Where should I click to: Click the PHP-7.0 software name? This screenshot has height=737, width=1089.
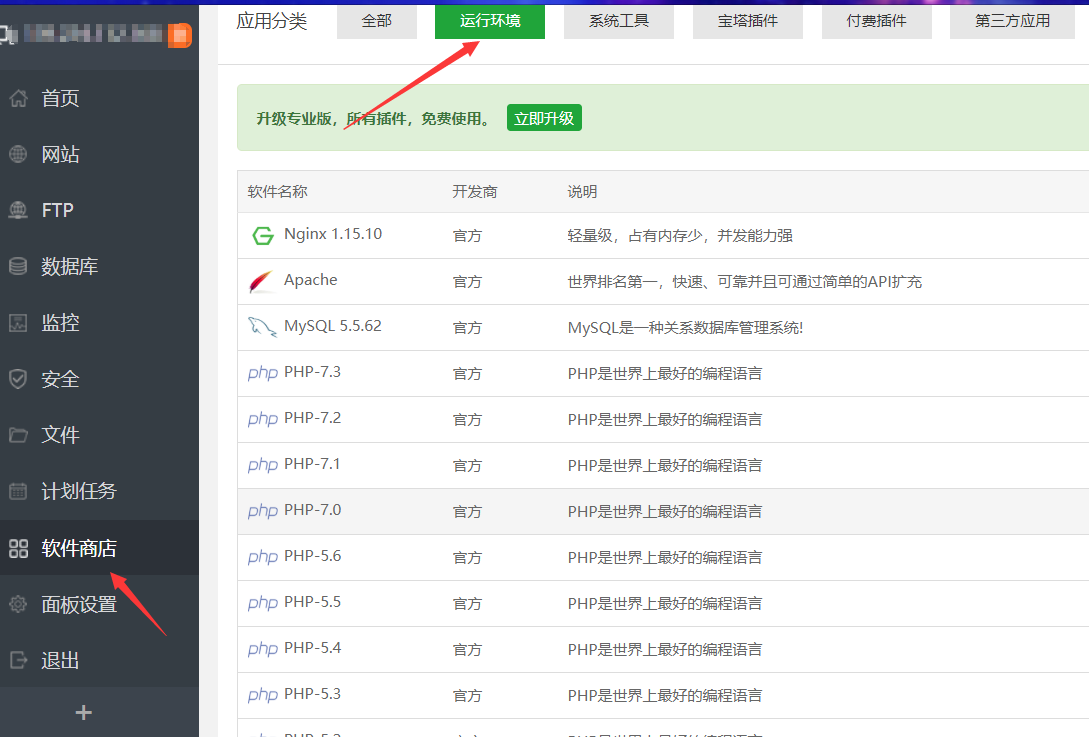(x=313, y=509)
